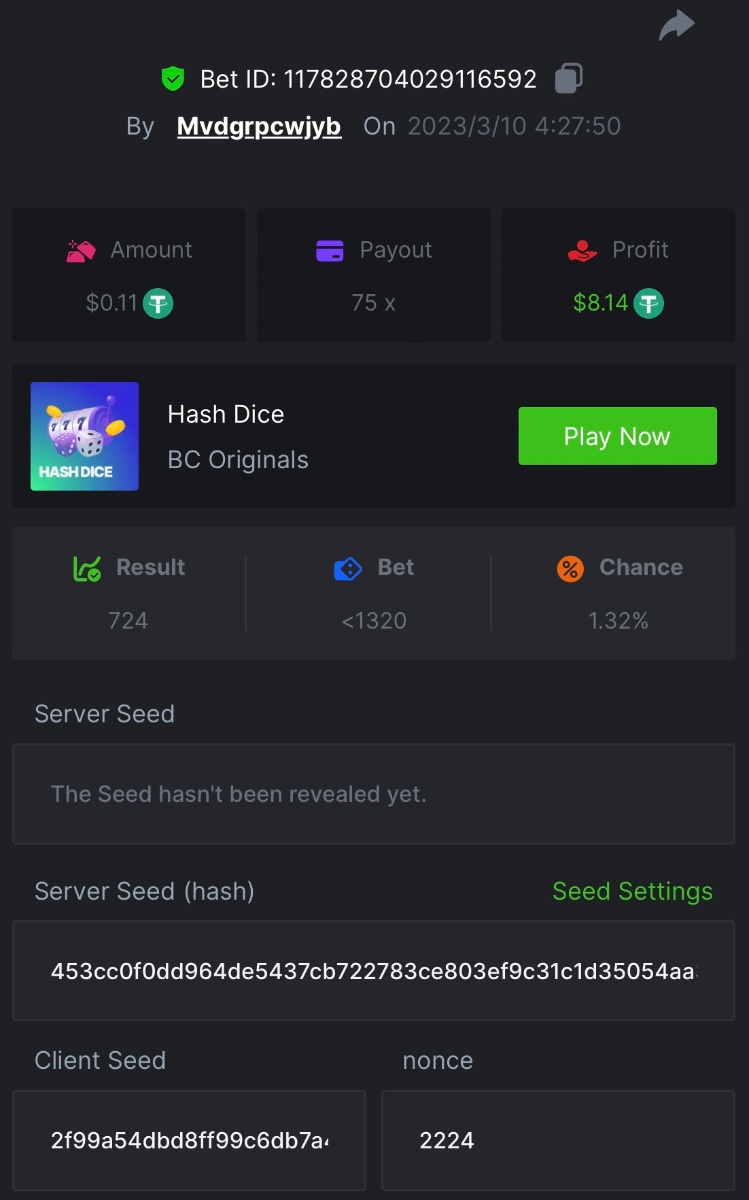Click the Result chart icon
The image size is (749, 1200).
87,568
